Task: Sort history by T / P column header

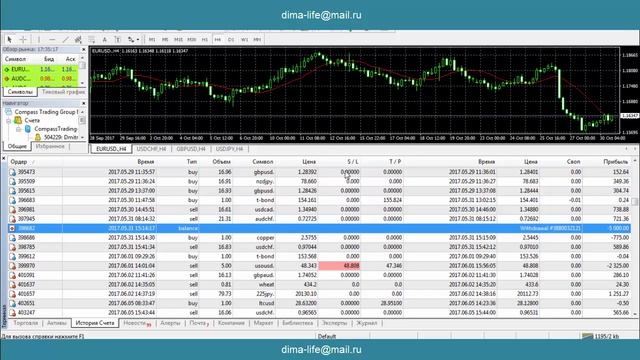Action: (x=395, y=162)
